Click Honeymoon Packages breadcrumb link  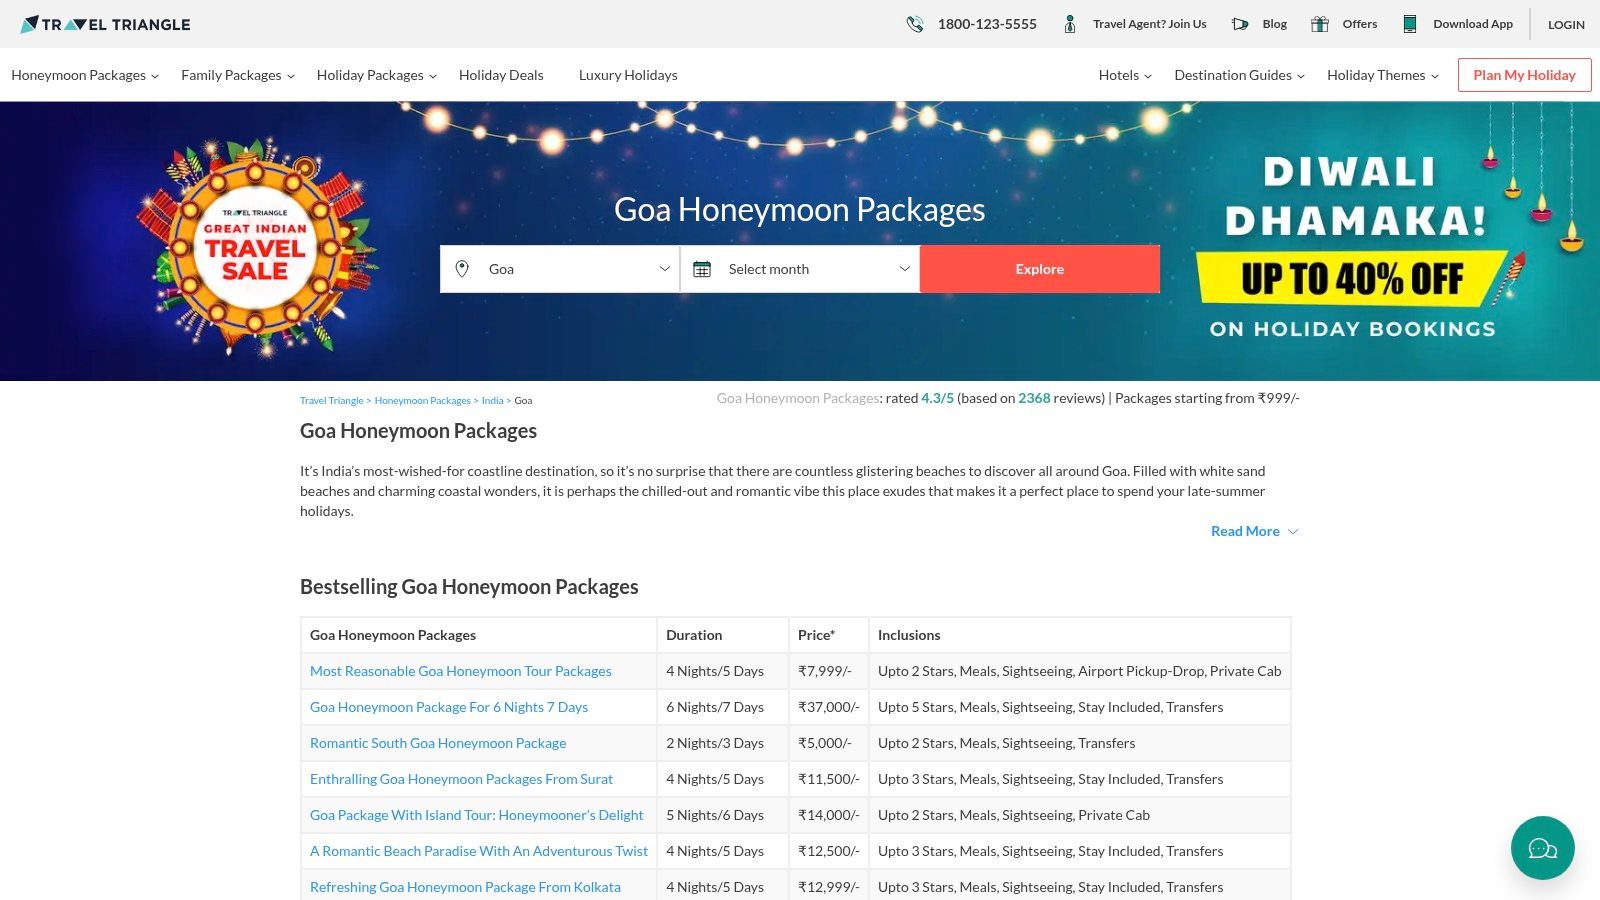(422, 401)
